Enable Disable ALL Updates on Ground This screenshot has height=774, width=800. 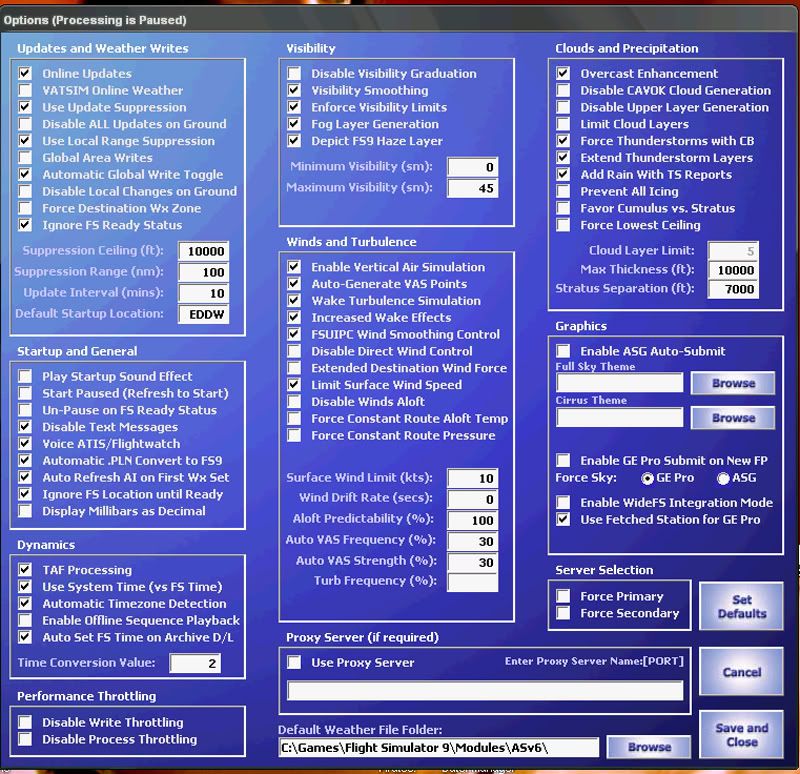[25, 123]
